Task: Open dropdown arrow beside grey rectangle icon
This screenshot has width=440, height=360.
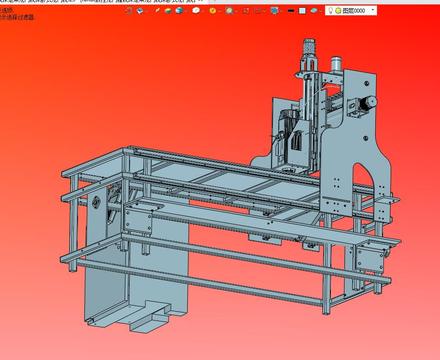Action: 264,11
